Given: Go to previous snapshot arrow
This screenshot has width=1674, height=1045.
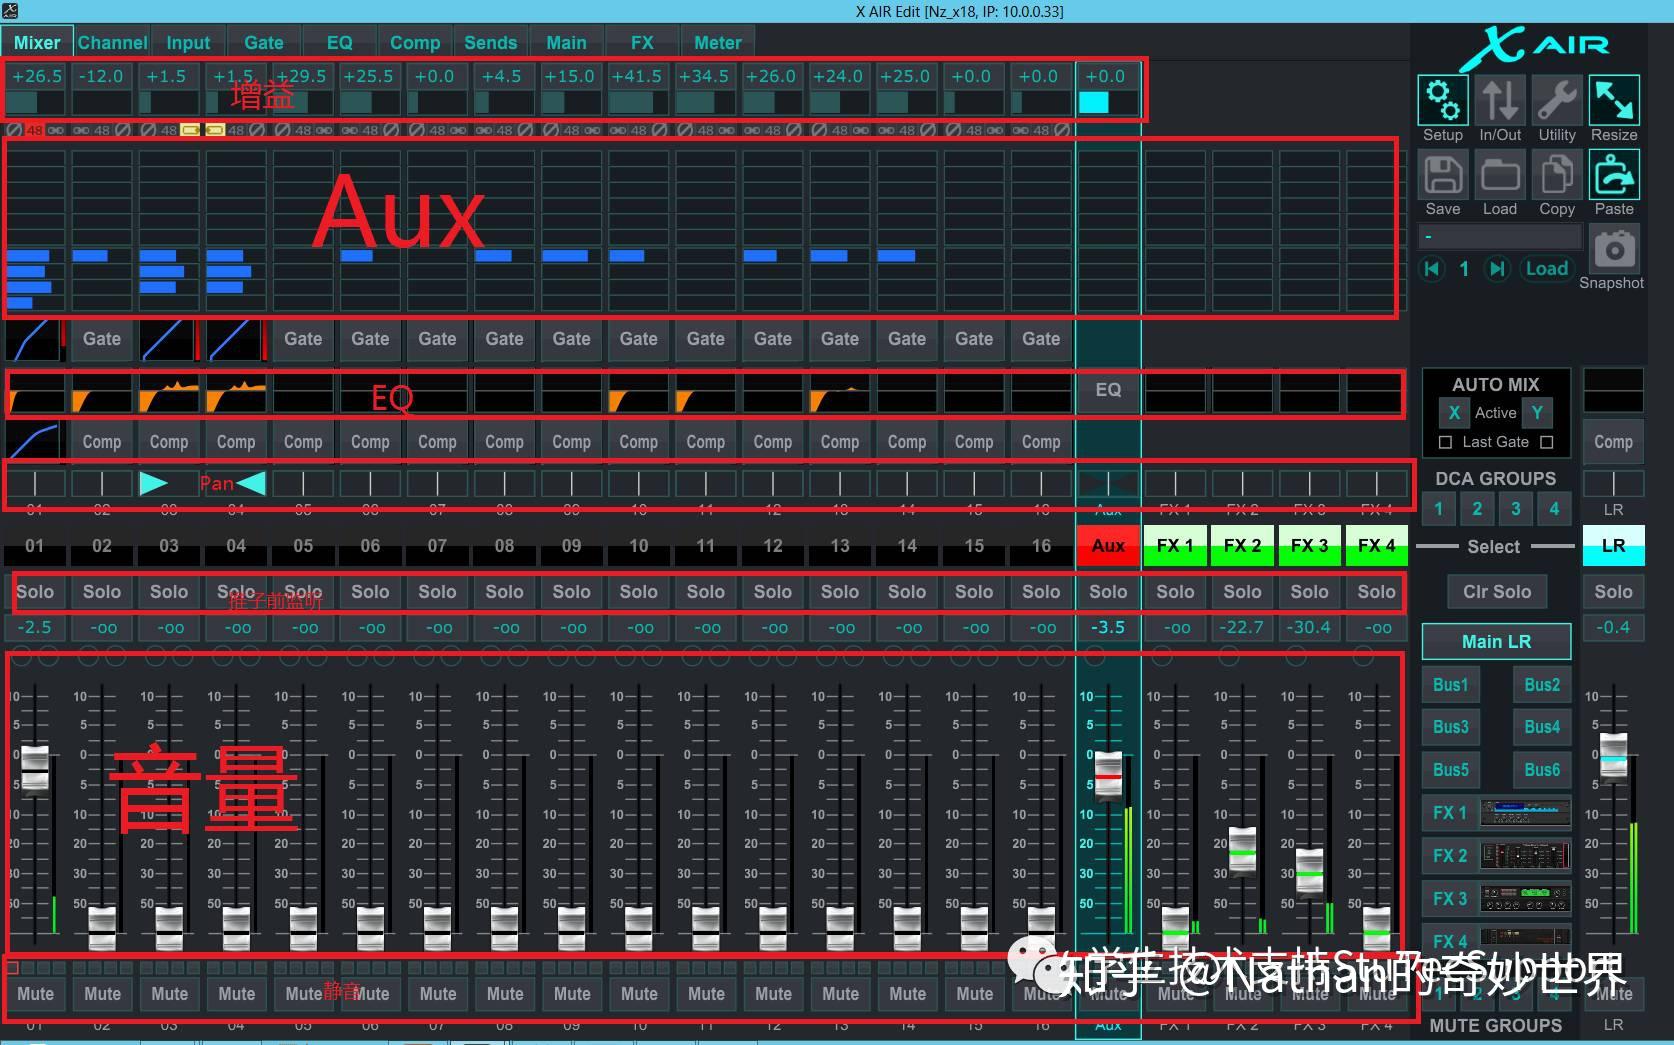Looking at the screenshot, I should pos(1432,268).
